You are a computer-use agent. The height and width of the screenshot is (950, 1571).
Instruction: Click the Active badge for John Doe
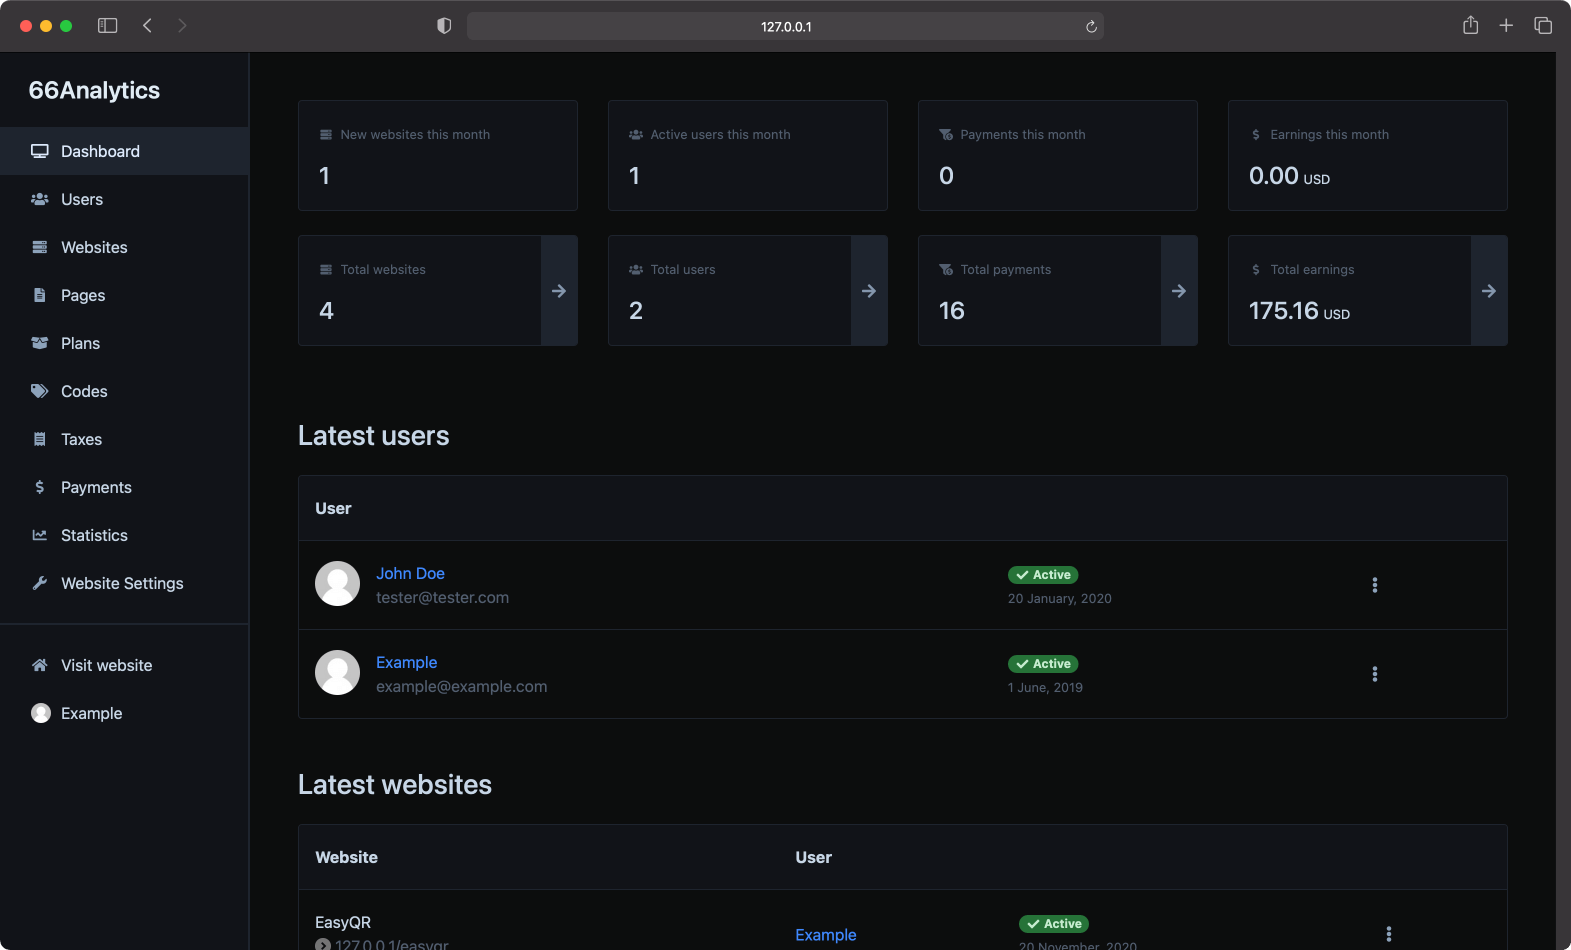coord(1043,575)
